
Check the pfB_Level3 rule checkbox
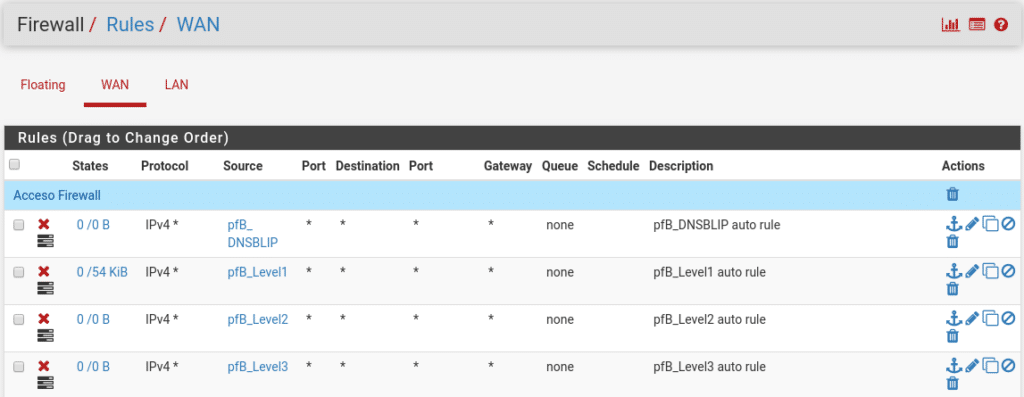19,366
